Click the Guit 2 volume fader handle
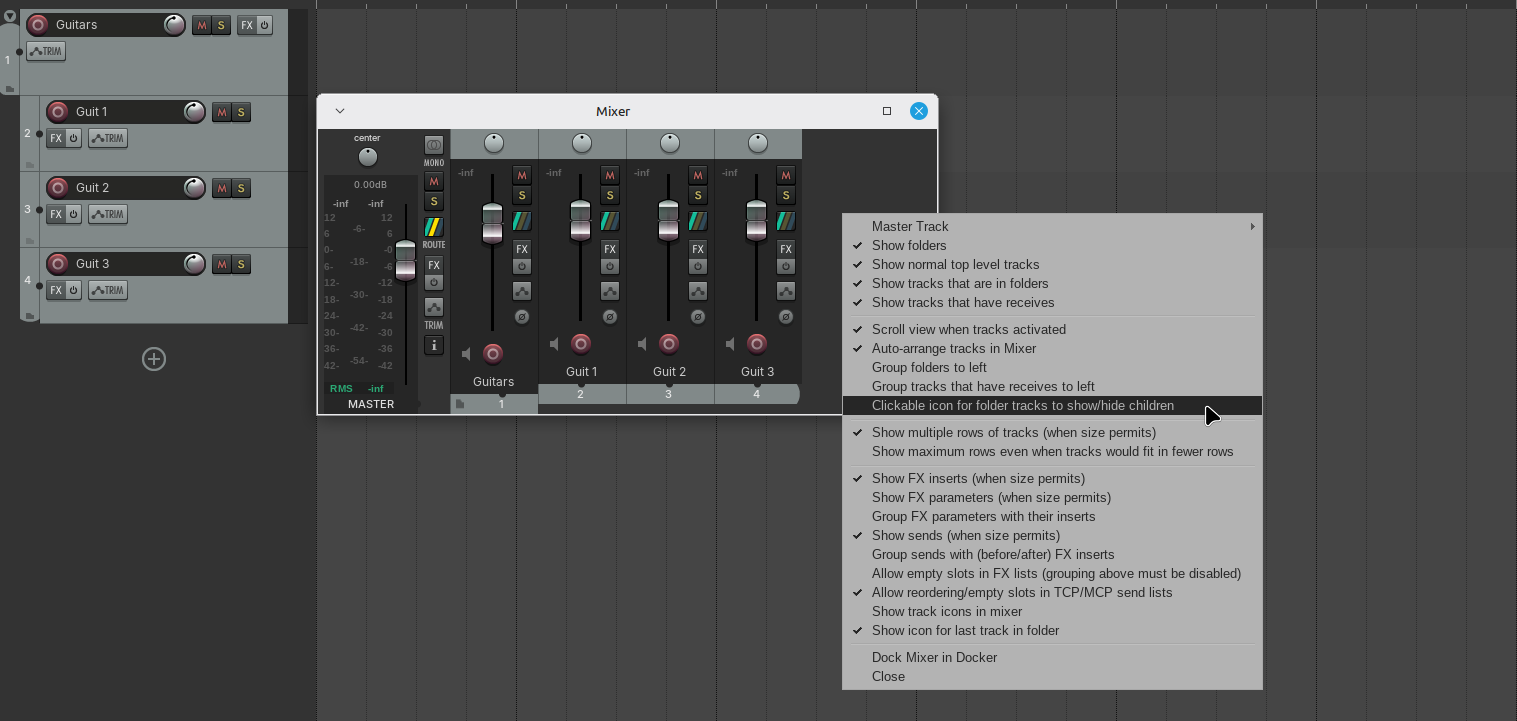Viewport: 1517px width, 721px height. coord(669,221)
